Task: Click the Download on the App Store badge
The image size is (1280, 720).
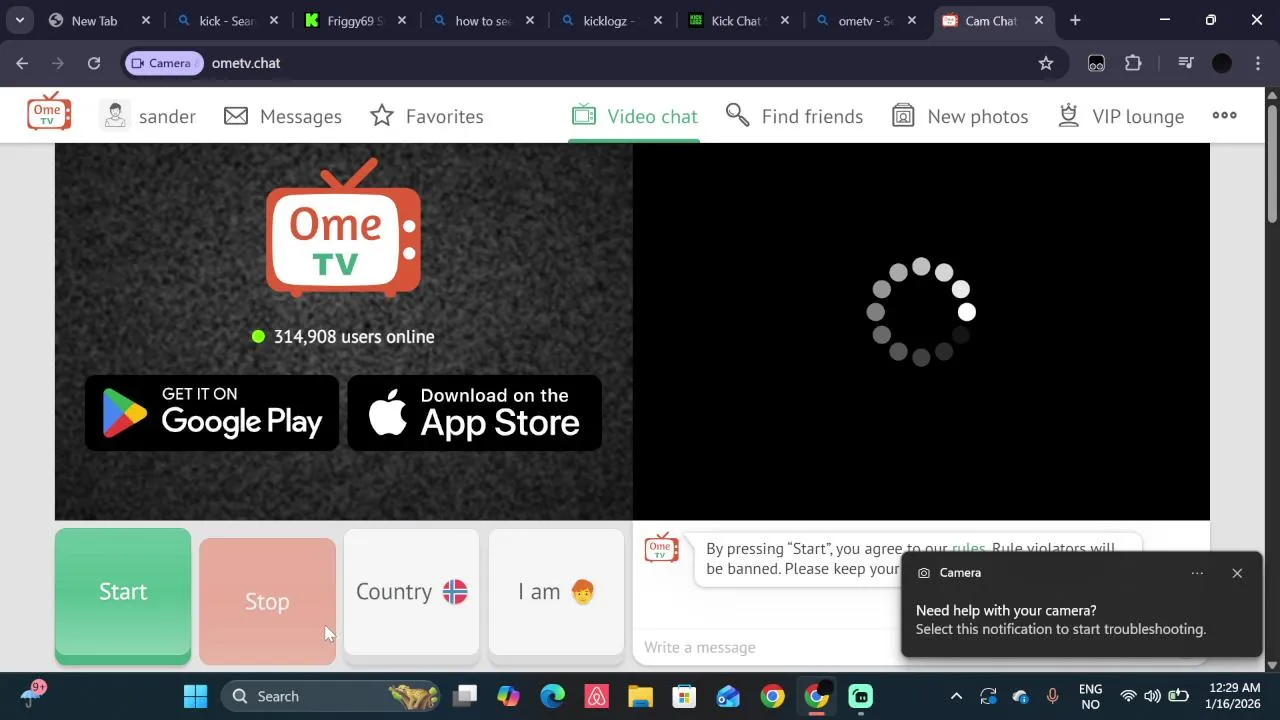Action: tap(474, 413)
